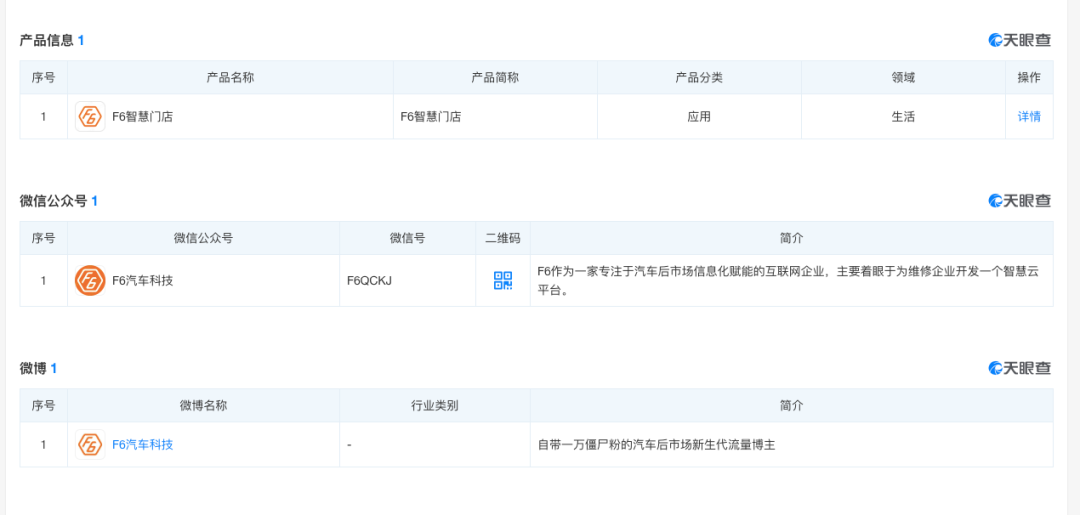
Task: Click the 产品简称 column header
Action: (x=495, y=77)
